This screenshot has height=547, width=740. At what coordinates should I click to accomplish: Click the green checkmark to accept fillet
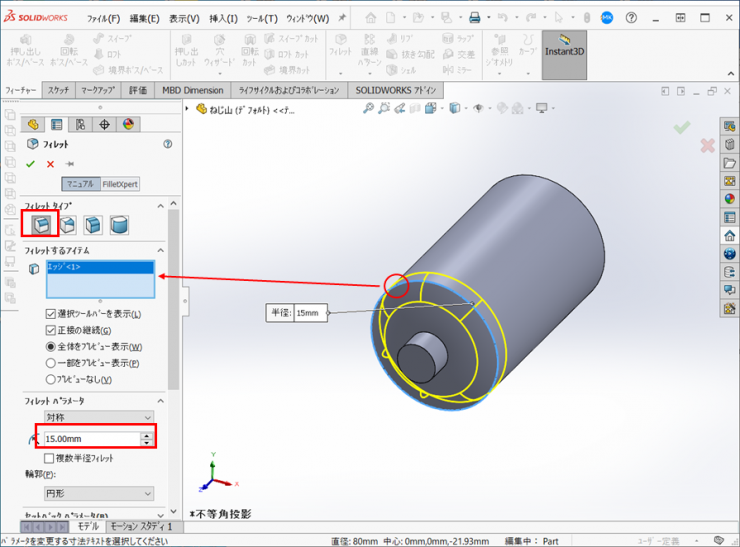31,164
